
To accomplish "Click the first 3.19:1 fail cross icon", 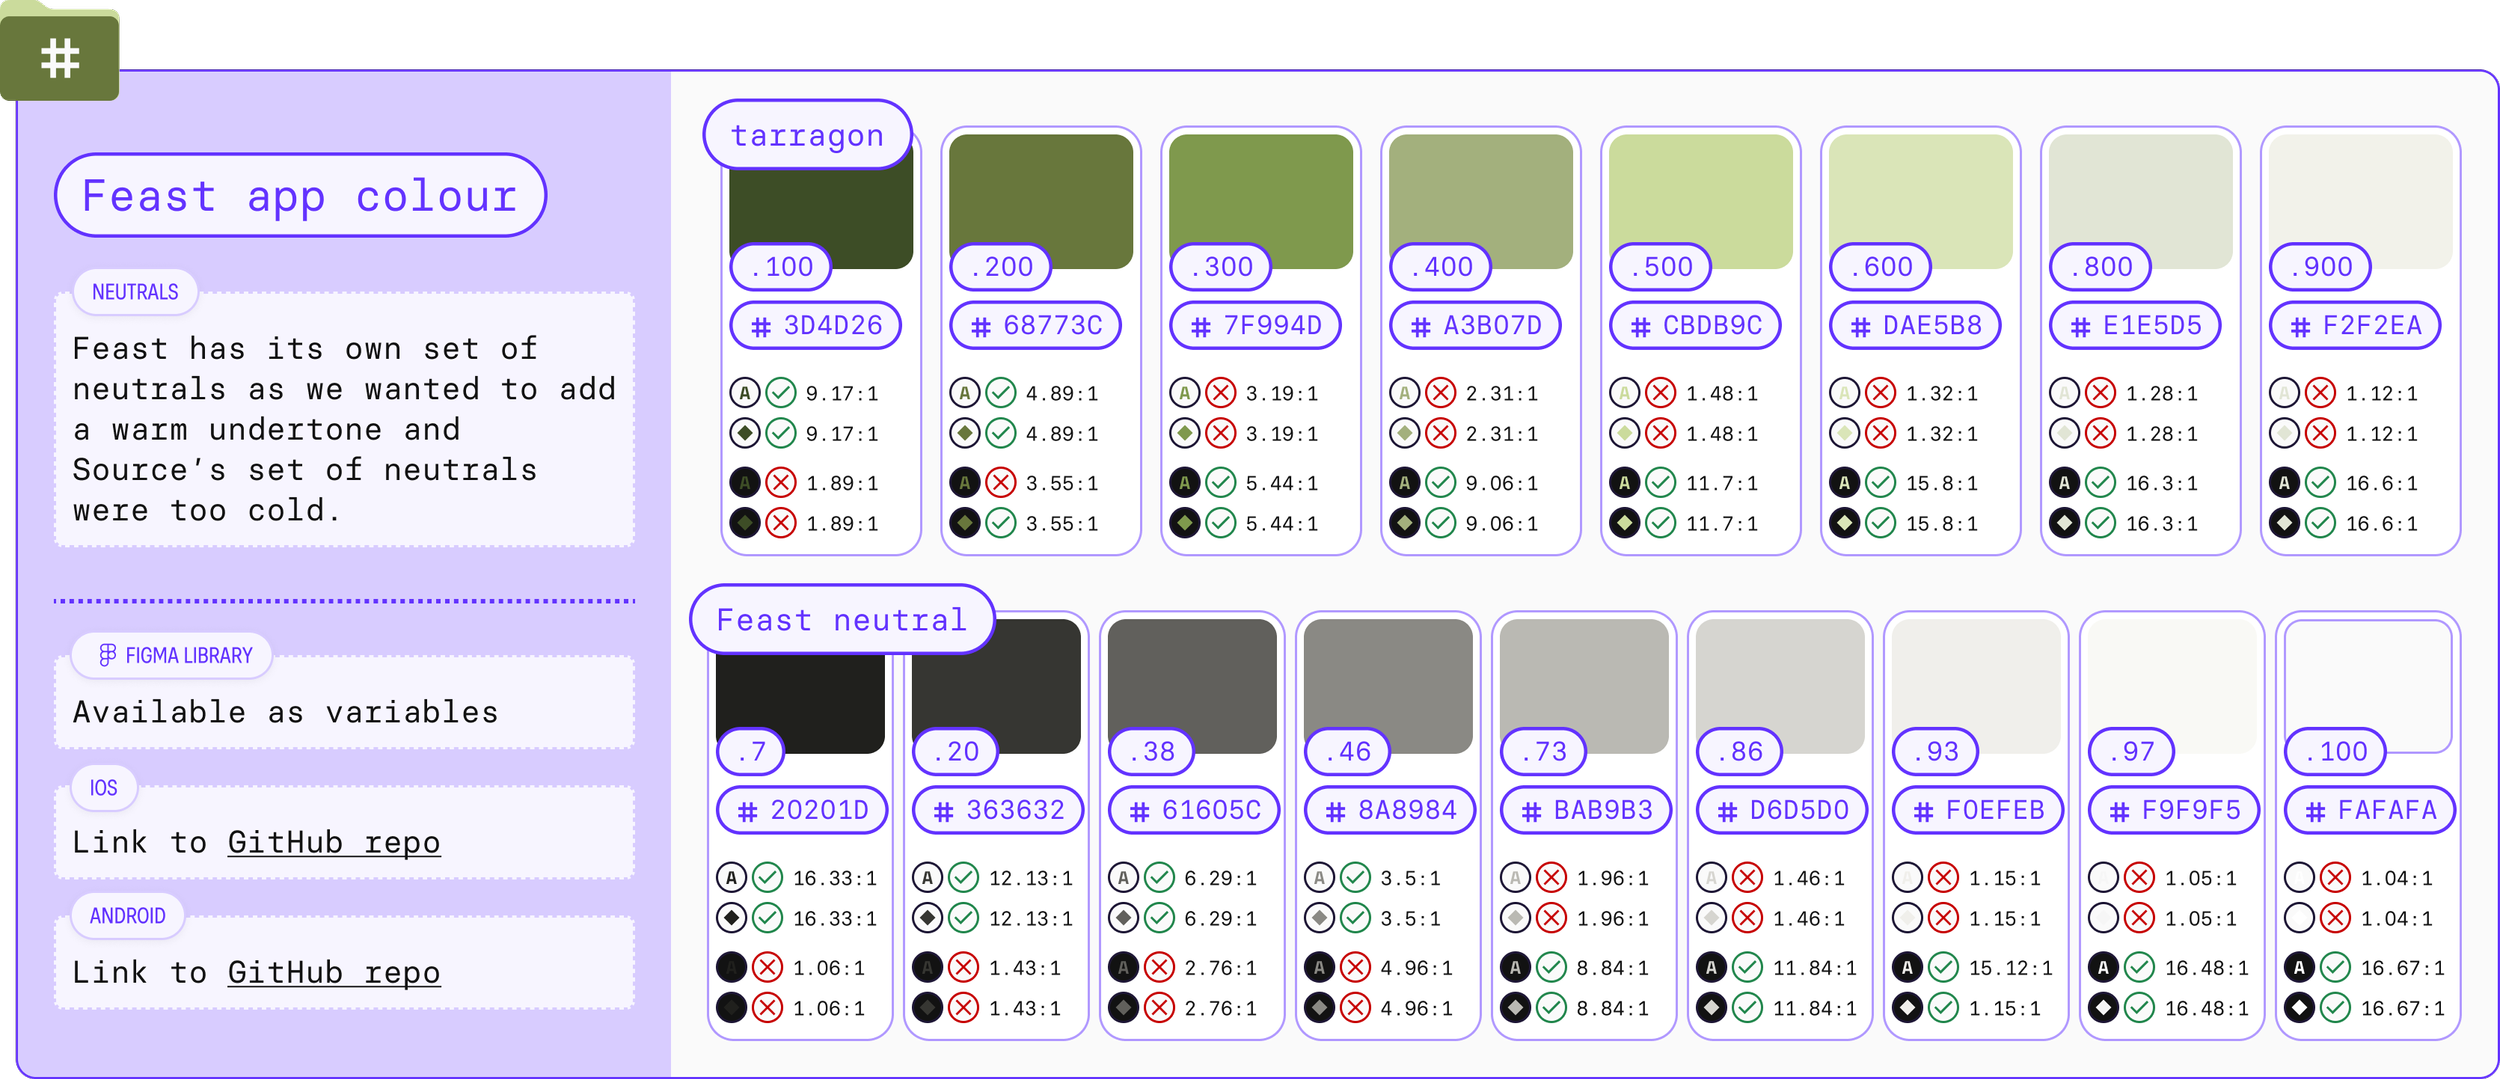I will coord(1221,393).
